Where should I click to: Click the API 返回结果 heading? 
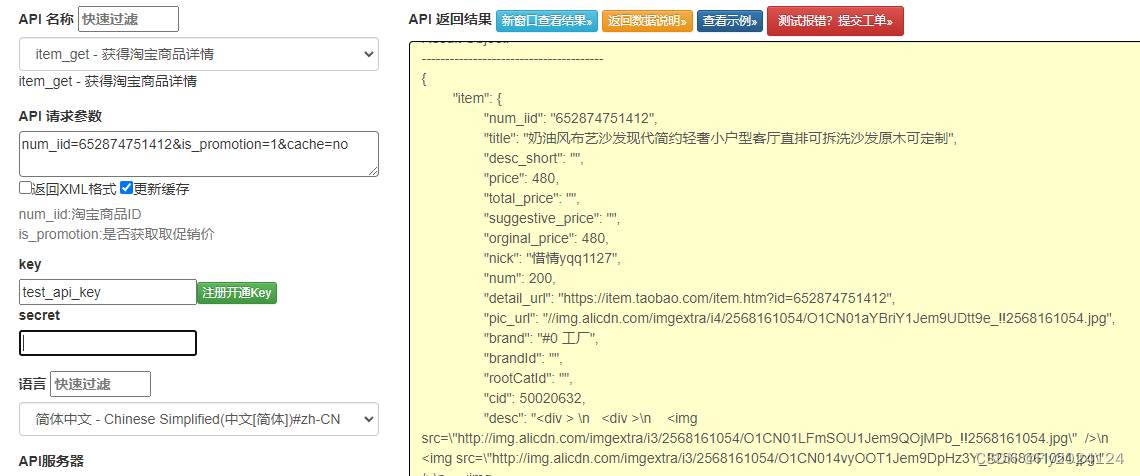(x=450, y=20)
